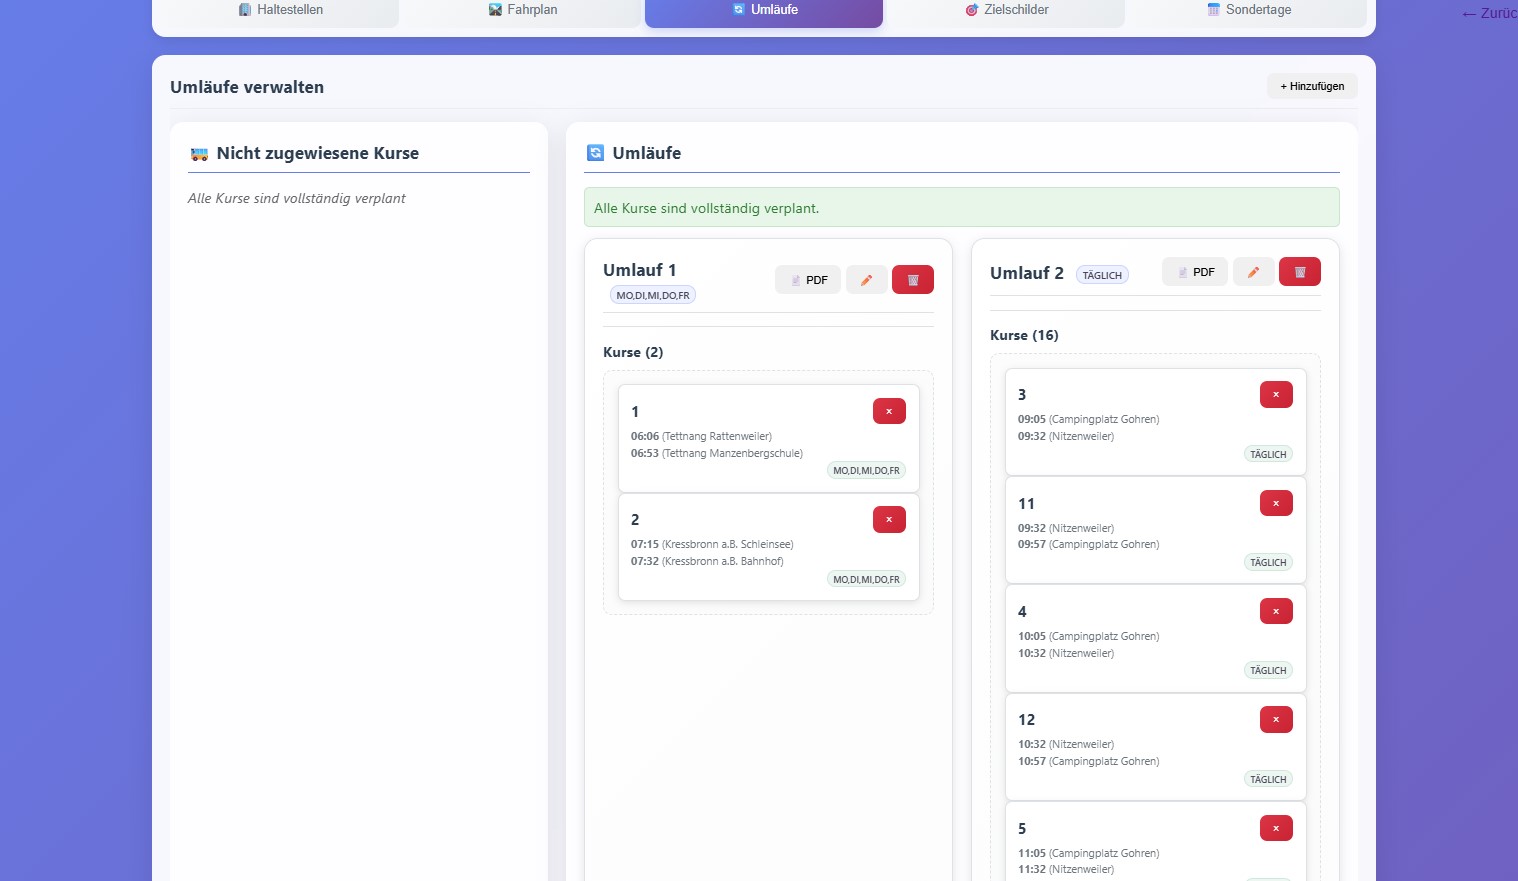This screenshot has height=881, width=1518.
Task: Click the pencil edit icon for Umlauf 1
Action: pyautogui.click(x=866, y=279)
